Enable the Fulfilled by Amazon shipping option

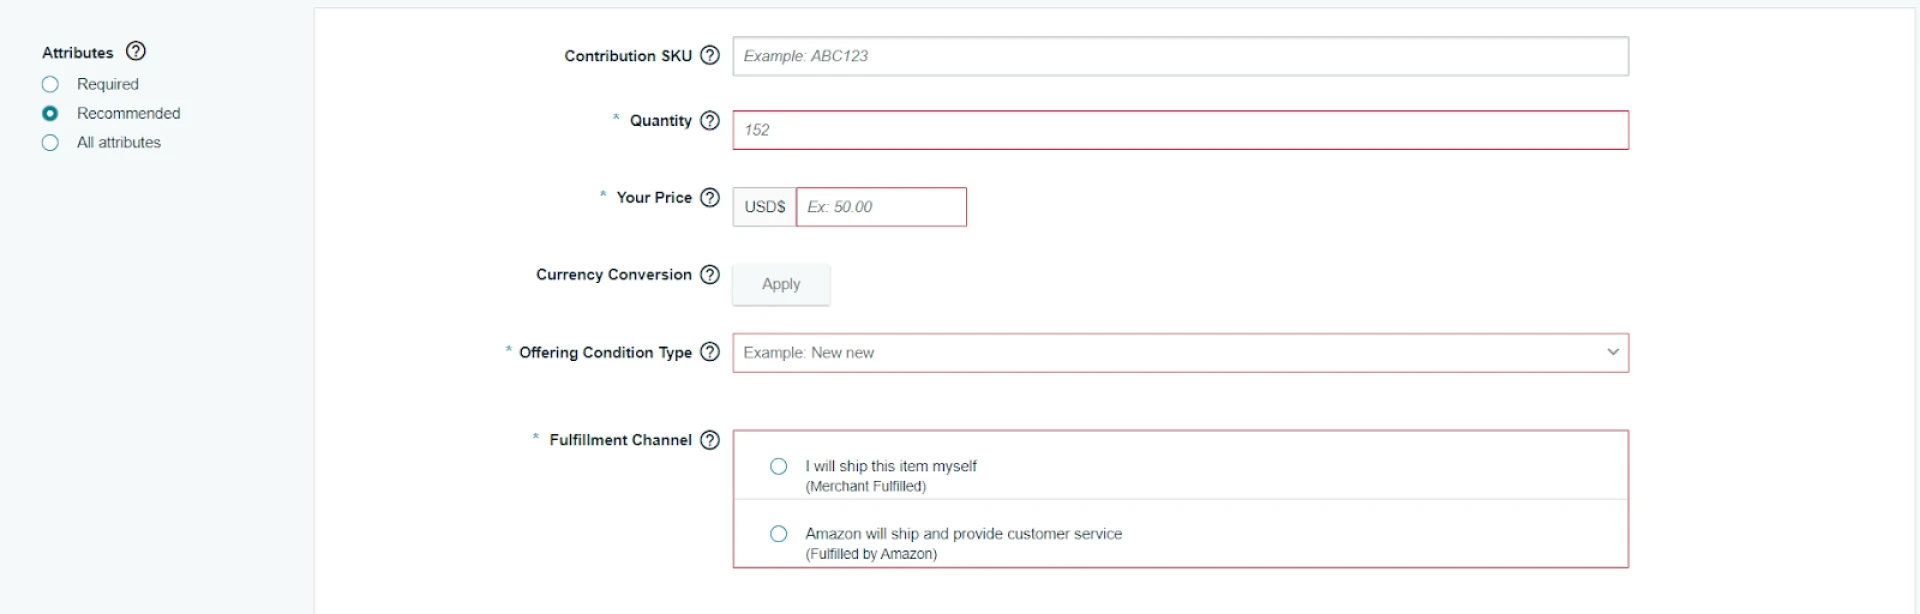point(779,533)
